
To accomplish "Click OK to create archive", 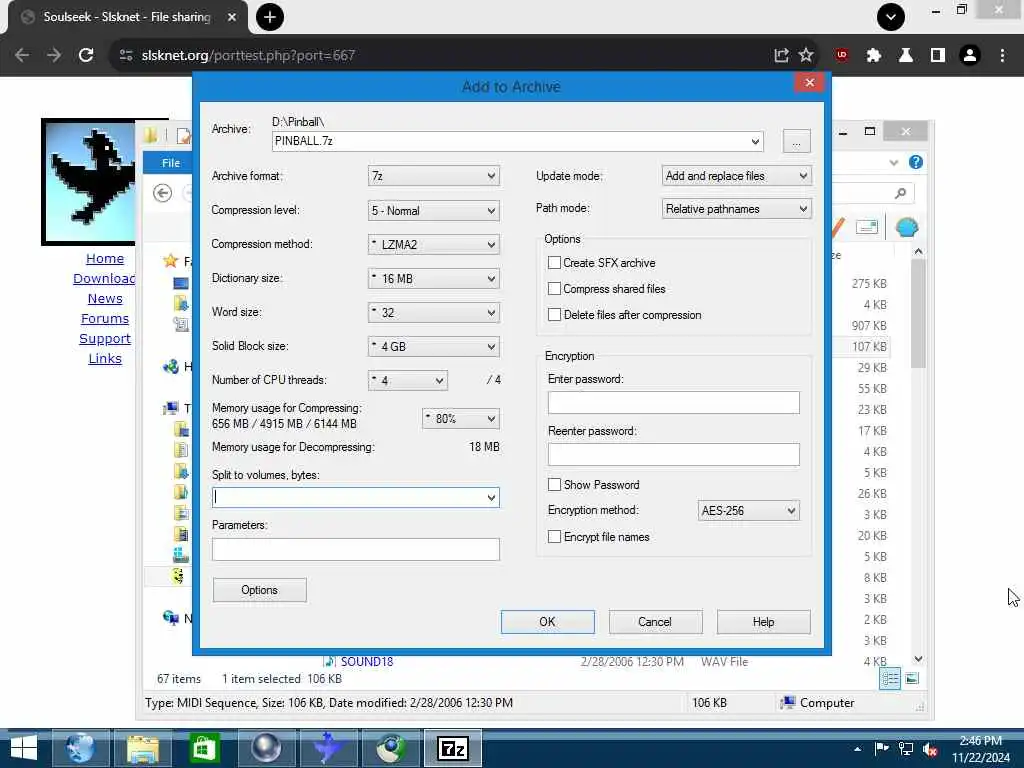I will pos(547,622).
